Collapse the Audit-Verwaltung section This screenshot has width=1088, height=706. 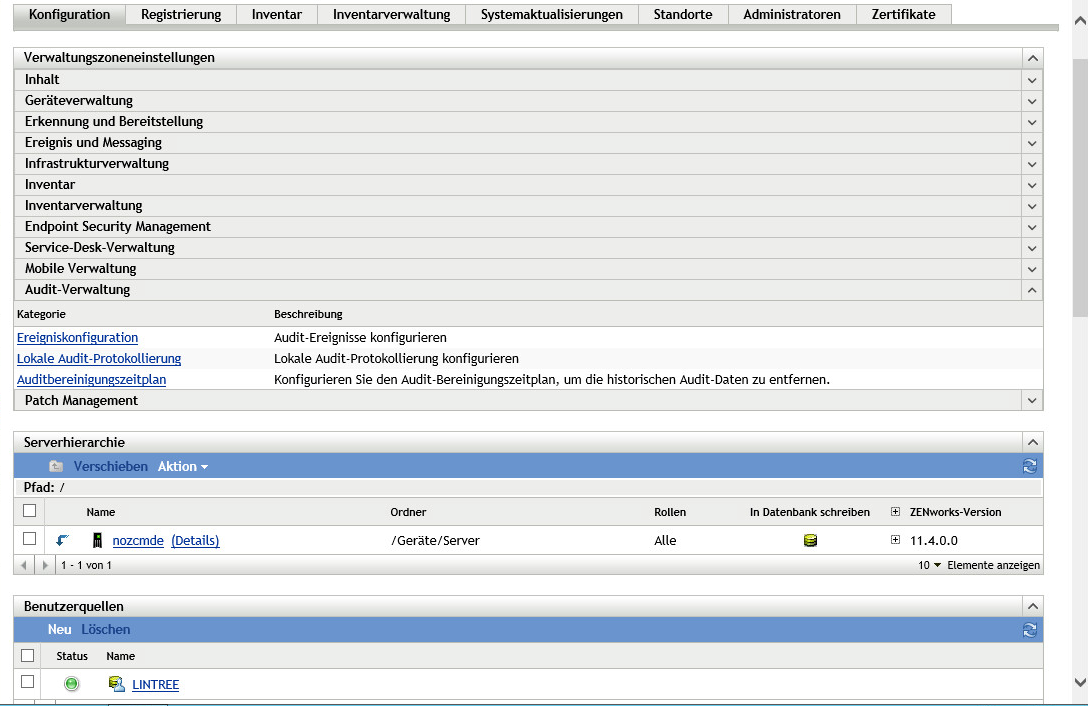point(1032,290)
